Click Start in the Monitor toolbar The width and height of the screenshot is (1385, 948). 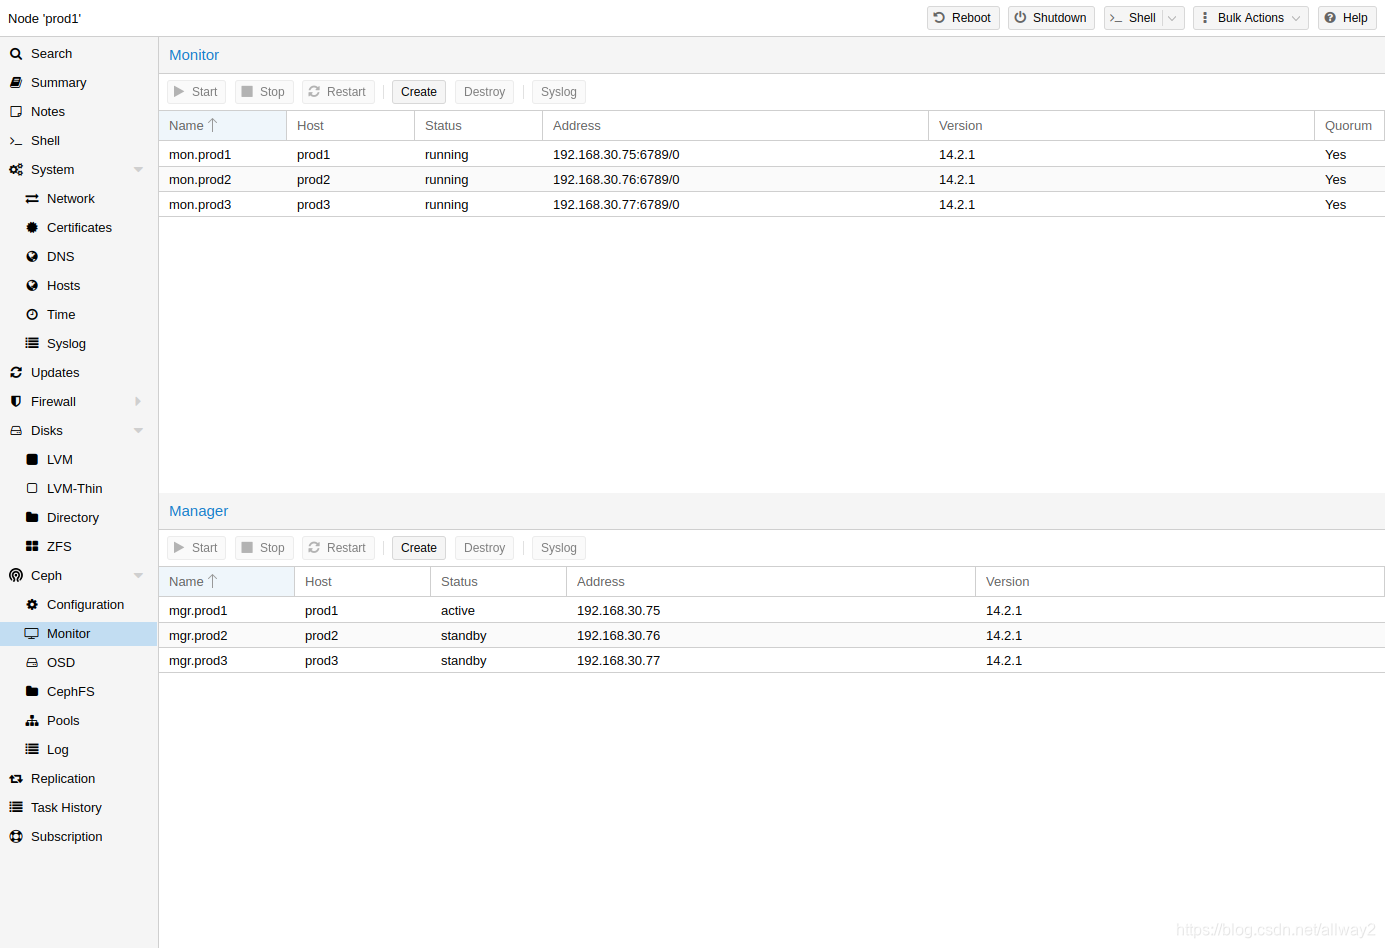(x=196, y=92)
